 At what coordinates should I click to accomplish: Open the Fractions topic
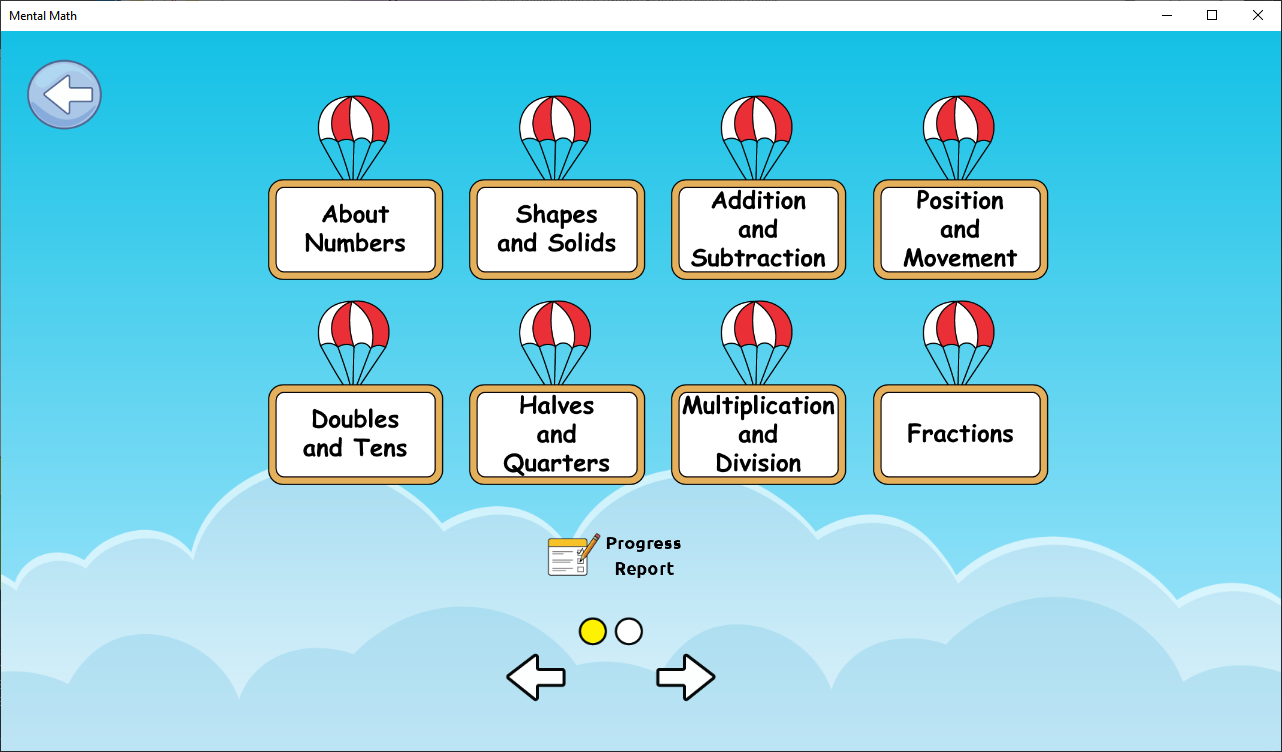[x=960, y=434]
